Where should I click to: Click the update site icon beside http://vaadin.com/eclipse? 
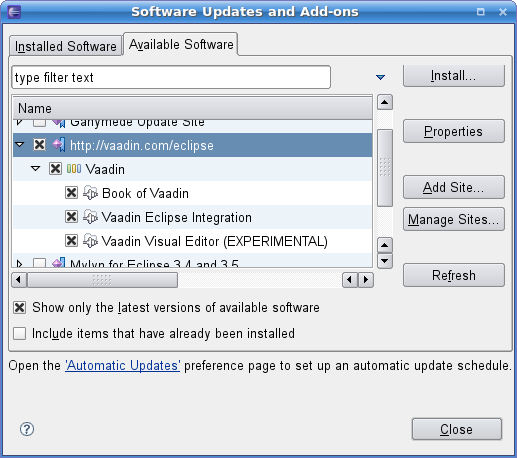(59, 145)
